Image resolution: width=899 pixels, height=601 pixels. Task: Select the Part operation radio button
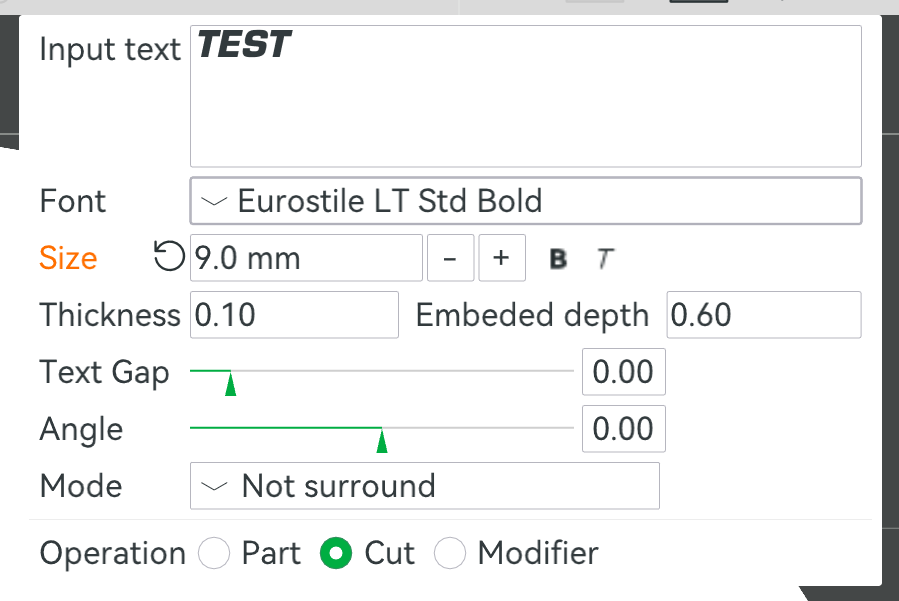(x=214, y=553)
